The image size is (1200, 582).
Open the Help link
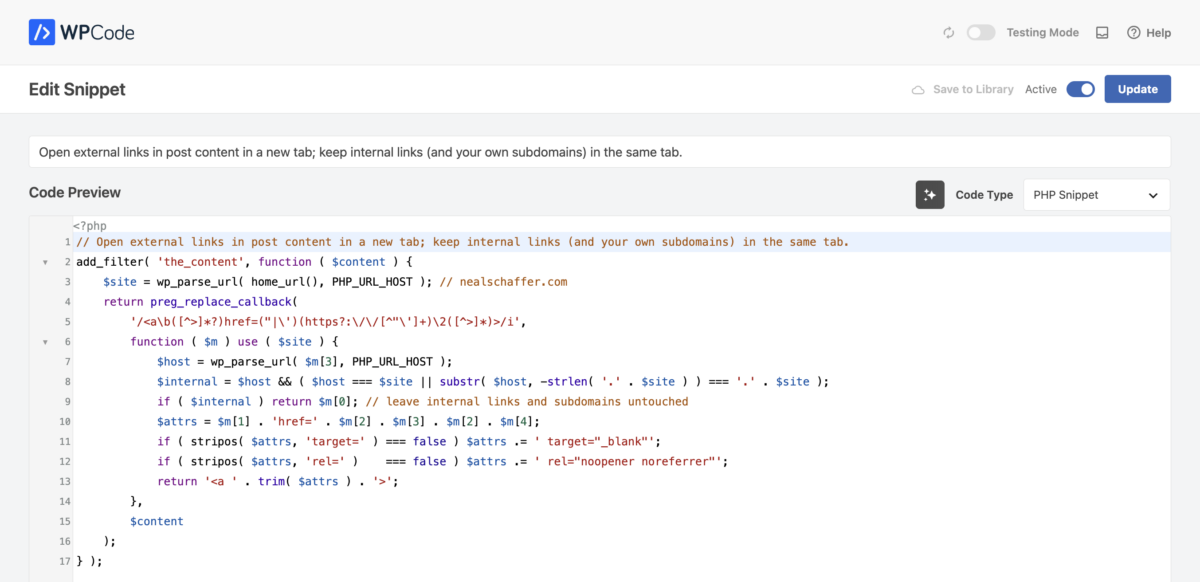coord(1149,33)
